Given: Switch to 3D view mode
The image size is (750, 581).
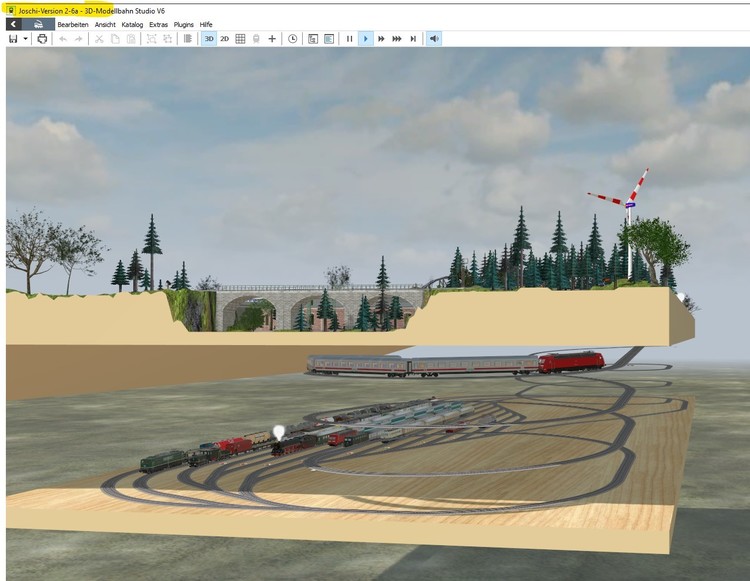Looking at the screenshot, I should (209, 39).
